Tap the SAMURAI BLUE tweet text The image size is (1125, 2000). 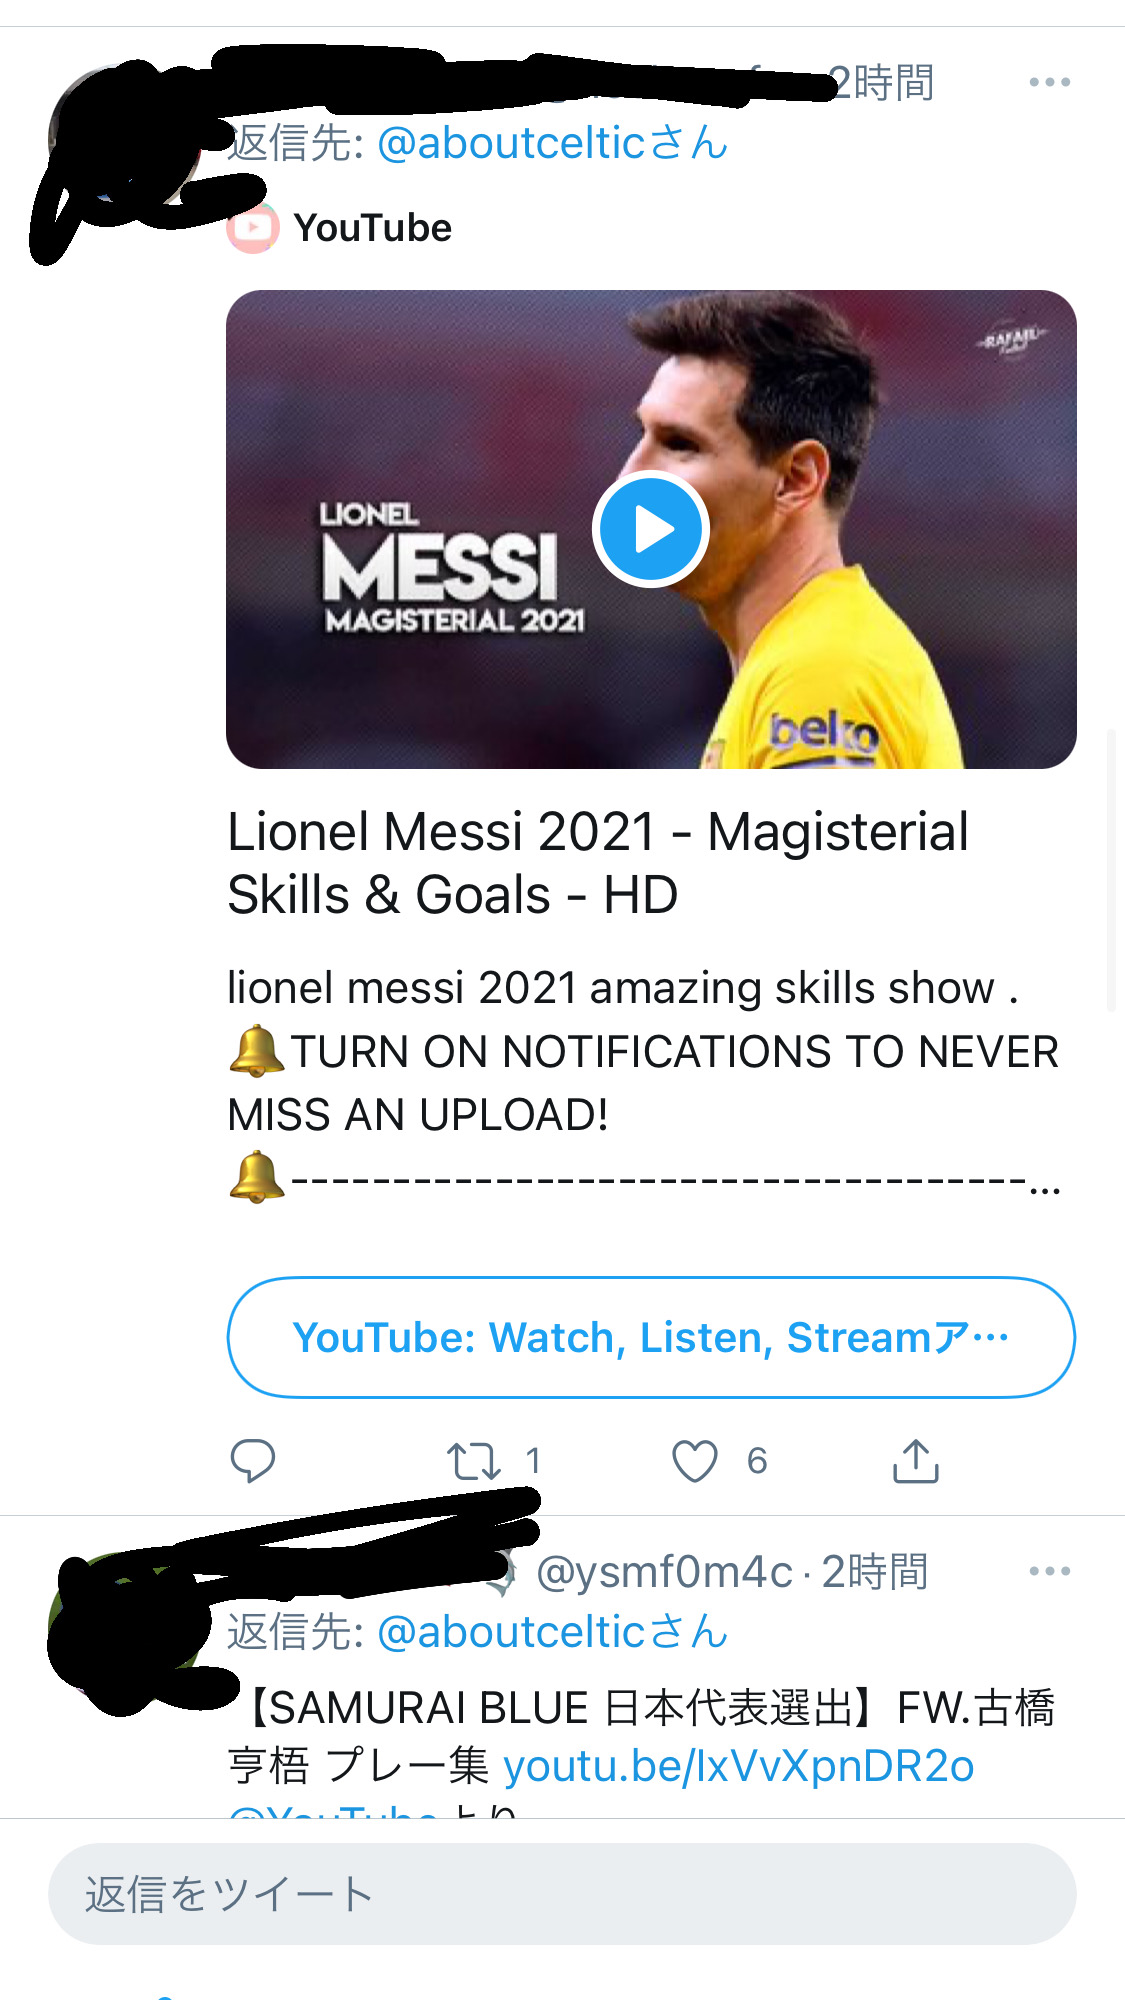[x=640, y=1708]
